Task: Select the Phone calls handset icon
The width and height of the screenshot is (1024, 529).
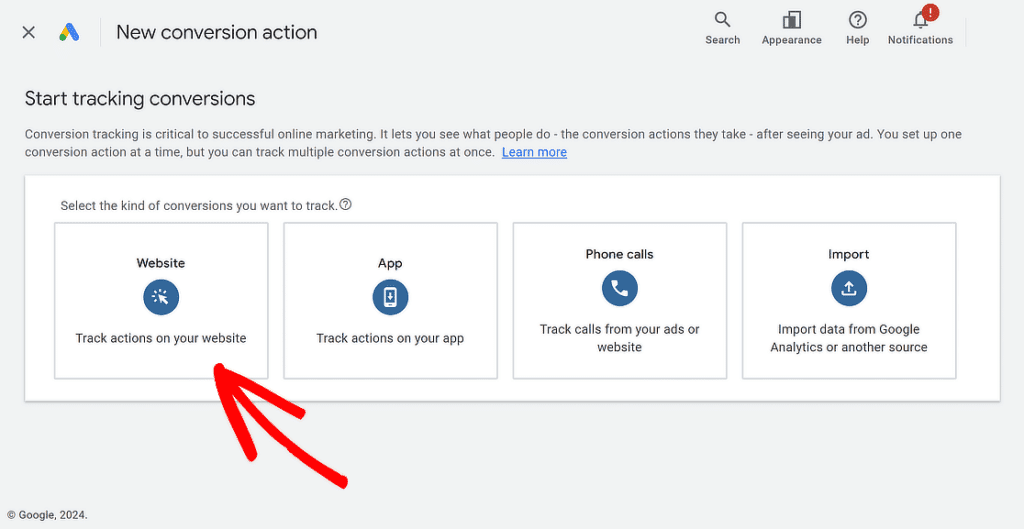Action: (619, 288)
